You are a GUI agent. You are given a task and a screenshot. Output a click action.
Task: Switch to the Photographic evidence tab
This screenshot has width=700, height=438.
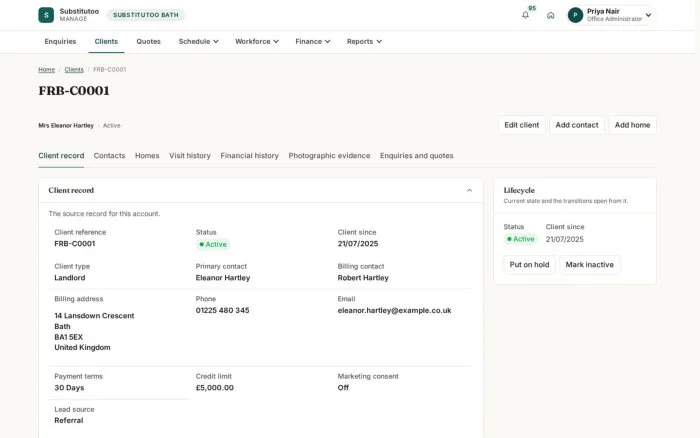[x=329, y=156]
